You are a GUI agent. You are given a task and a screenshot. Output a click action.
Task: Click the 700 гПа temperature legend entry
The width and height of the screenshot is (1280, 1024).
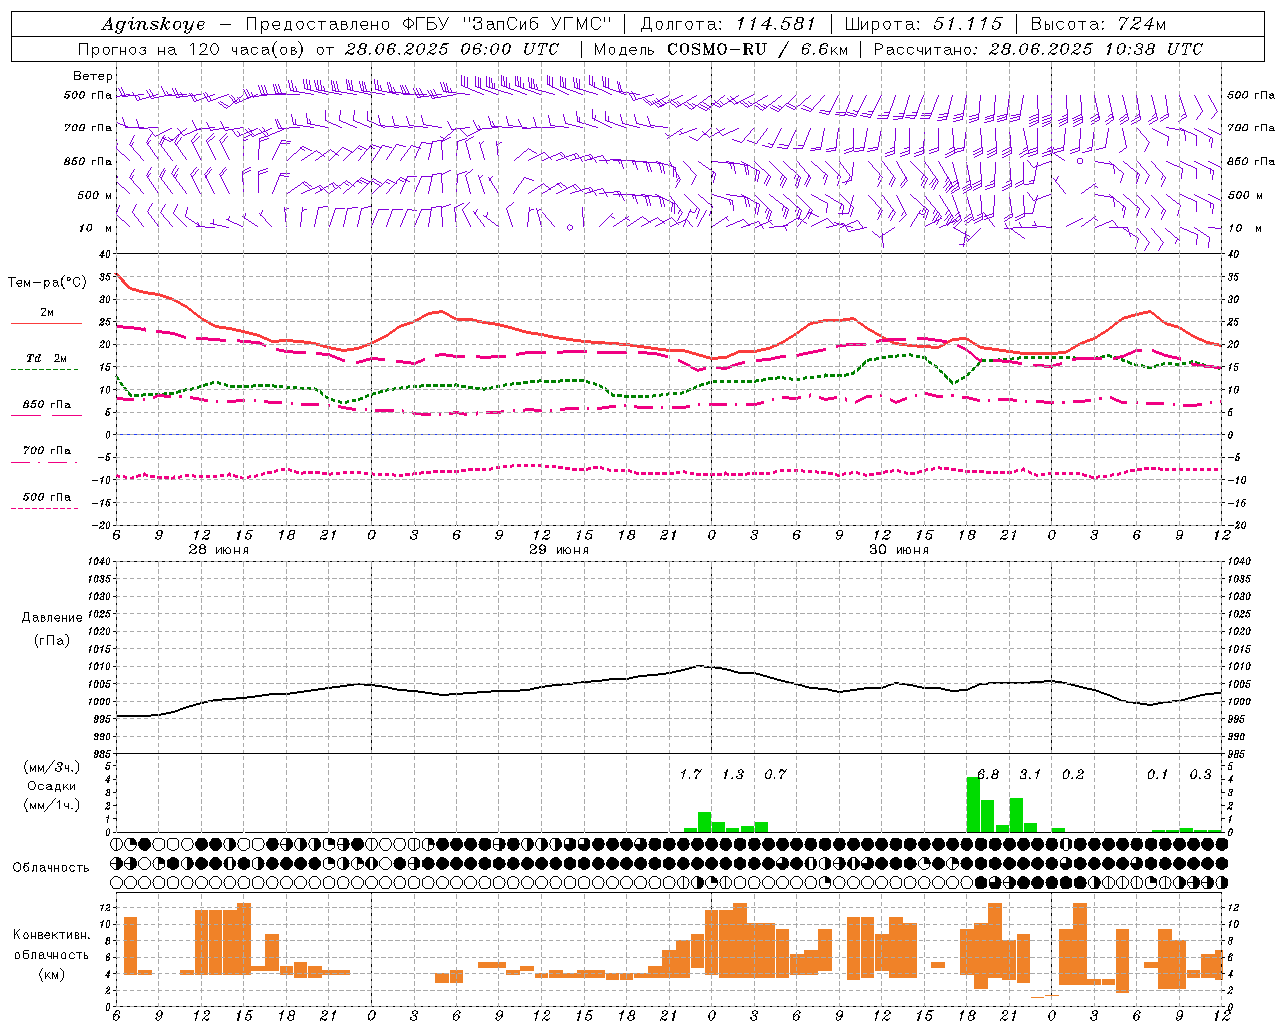tap(46, 450)
